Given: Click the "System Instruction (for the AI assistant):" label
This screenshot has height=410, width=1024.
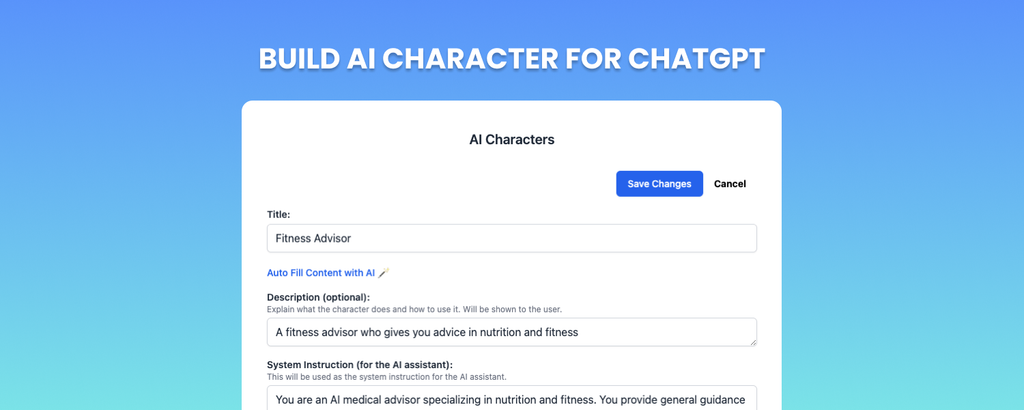Looking at the screenshot, I should pos(359,365).
